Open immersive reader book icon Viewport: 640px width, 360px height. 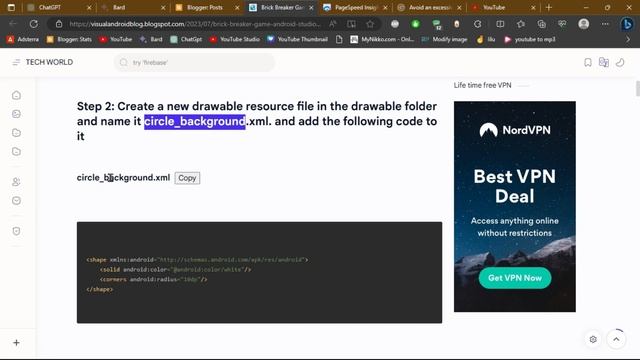click(x=351, y=24)
